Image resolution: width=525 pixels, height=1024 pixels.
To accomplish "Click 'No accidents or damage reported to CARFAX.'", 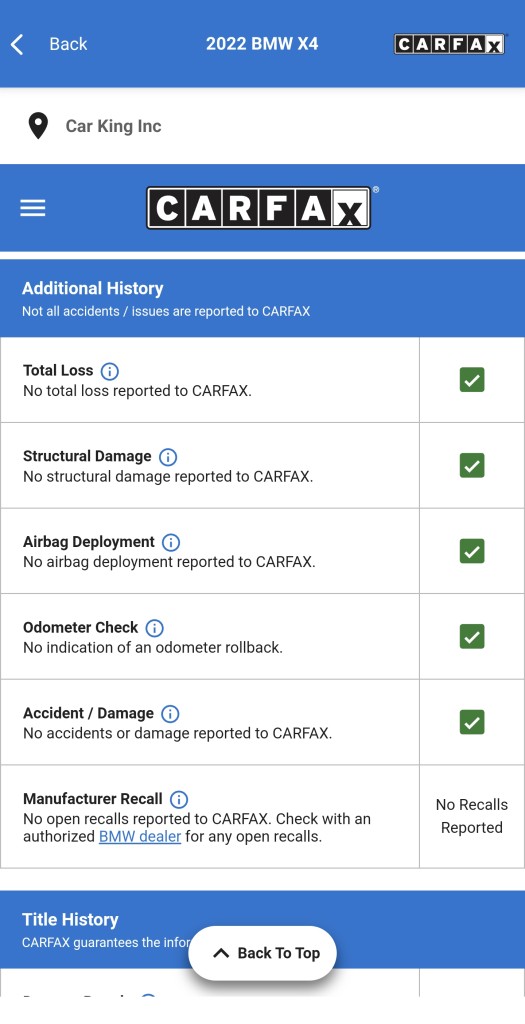I will click(x=178, y=733).
